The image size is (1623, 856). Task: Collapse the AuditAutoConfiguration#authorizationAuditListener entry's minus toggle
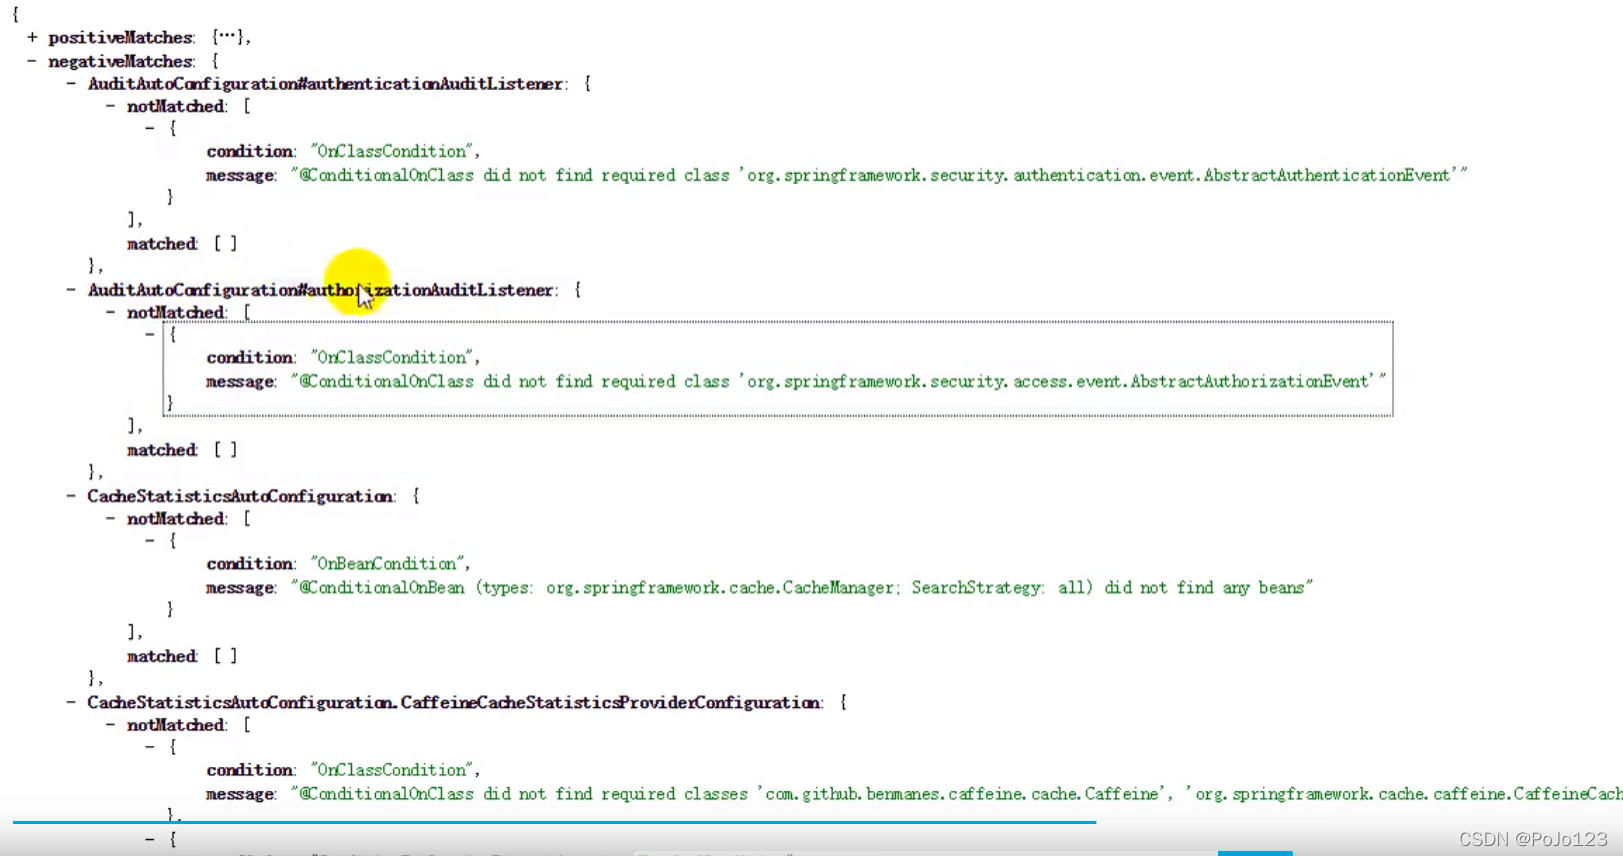[x=71, y=290]
